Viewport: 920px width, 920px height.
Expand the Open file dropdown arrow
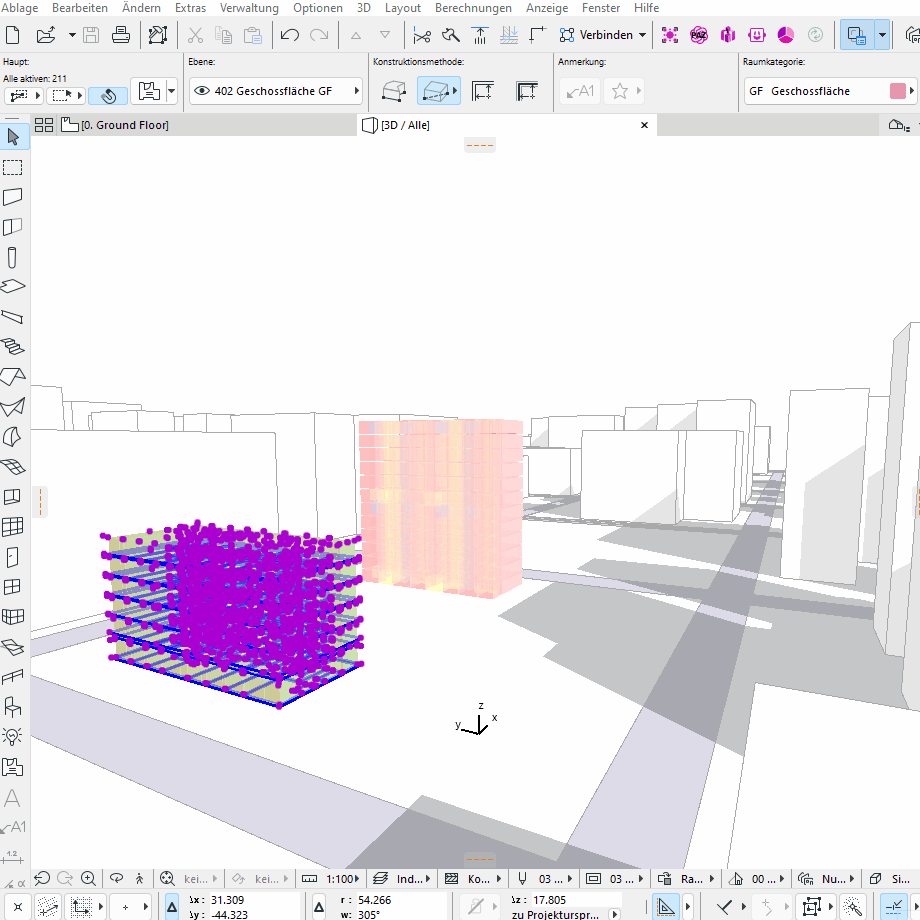point(72,35)
